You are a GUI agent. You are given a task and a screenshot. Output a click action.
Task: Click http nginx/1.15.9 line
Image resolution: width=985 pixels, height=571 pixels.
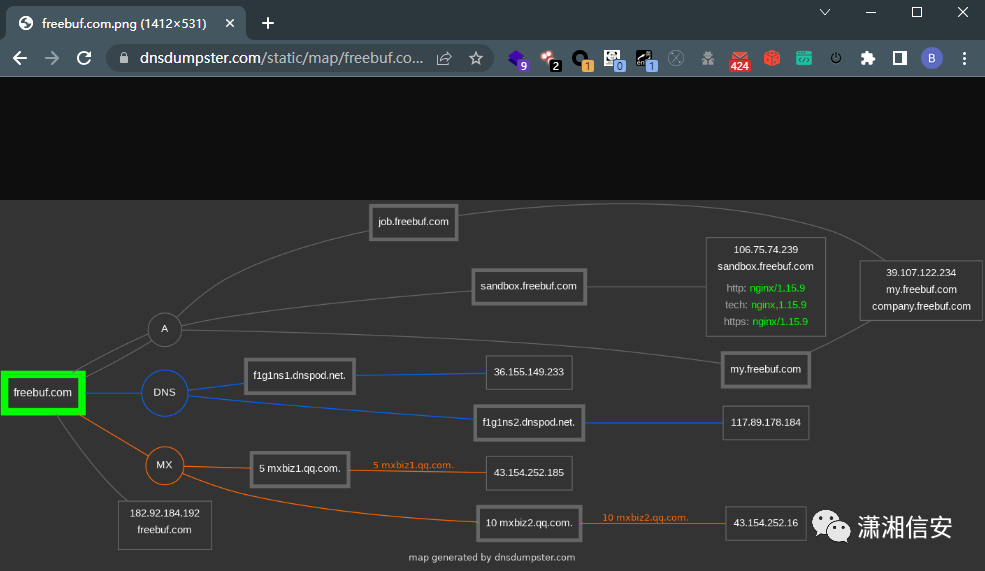pyautogui.click(x=766, y=288)
